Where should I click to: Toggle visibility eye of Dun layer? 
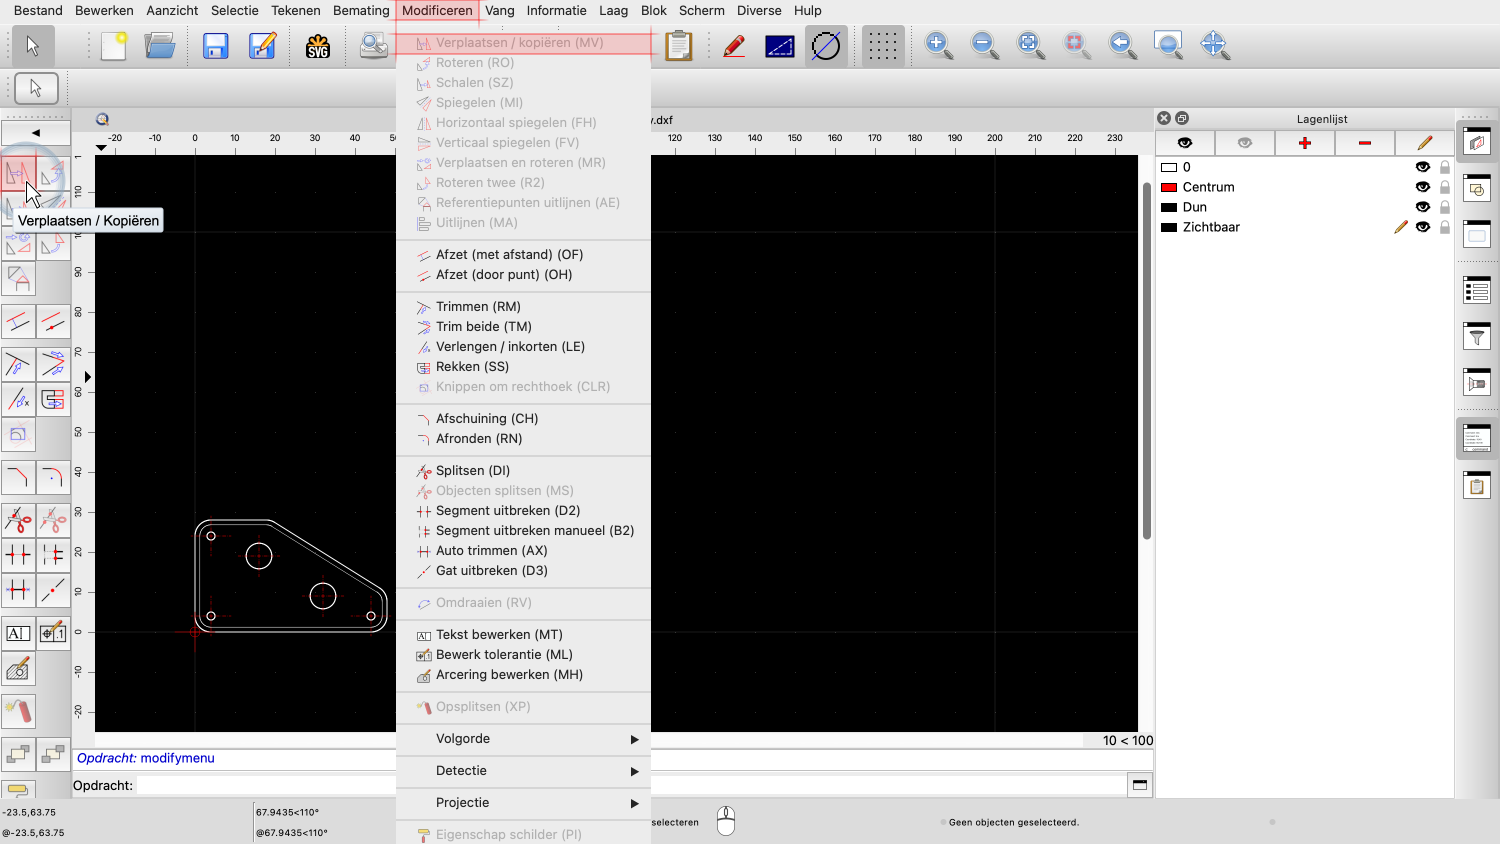(x=1422, y=207)
